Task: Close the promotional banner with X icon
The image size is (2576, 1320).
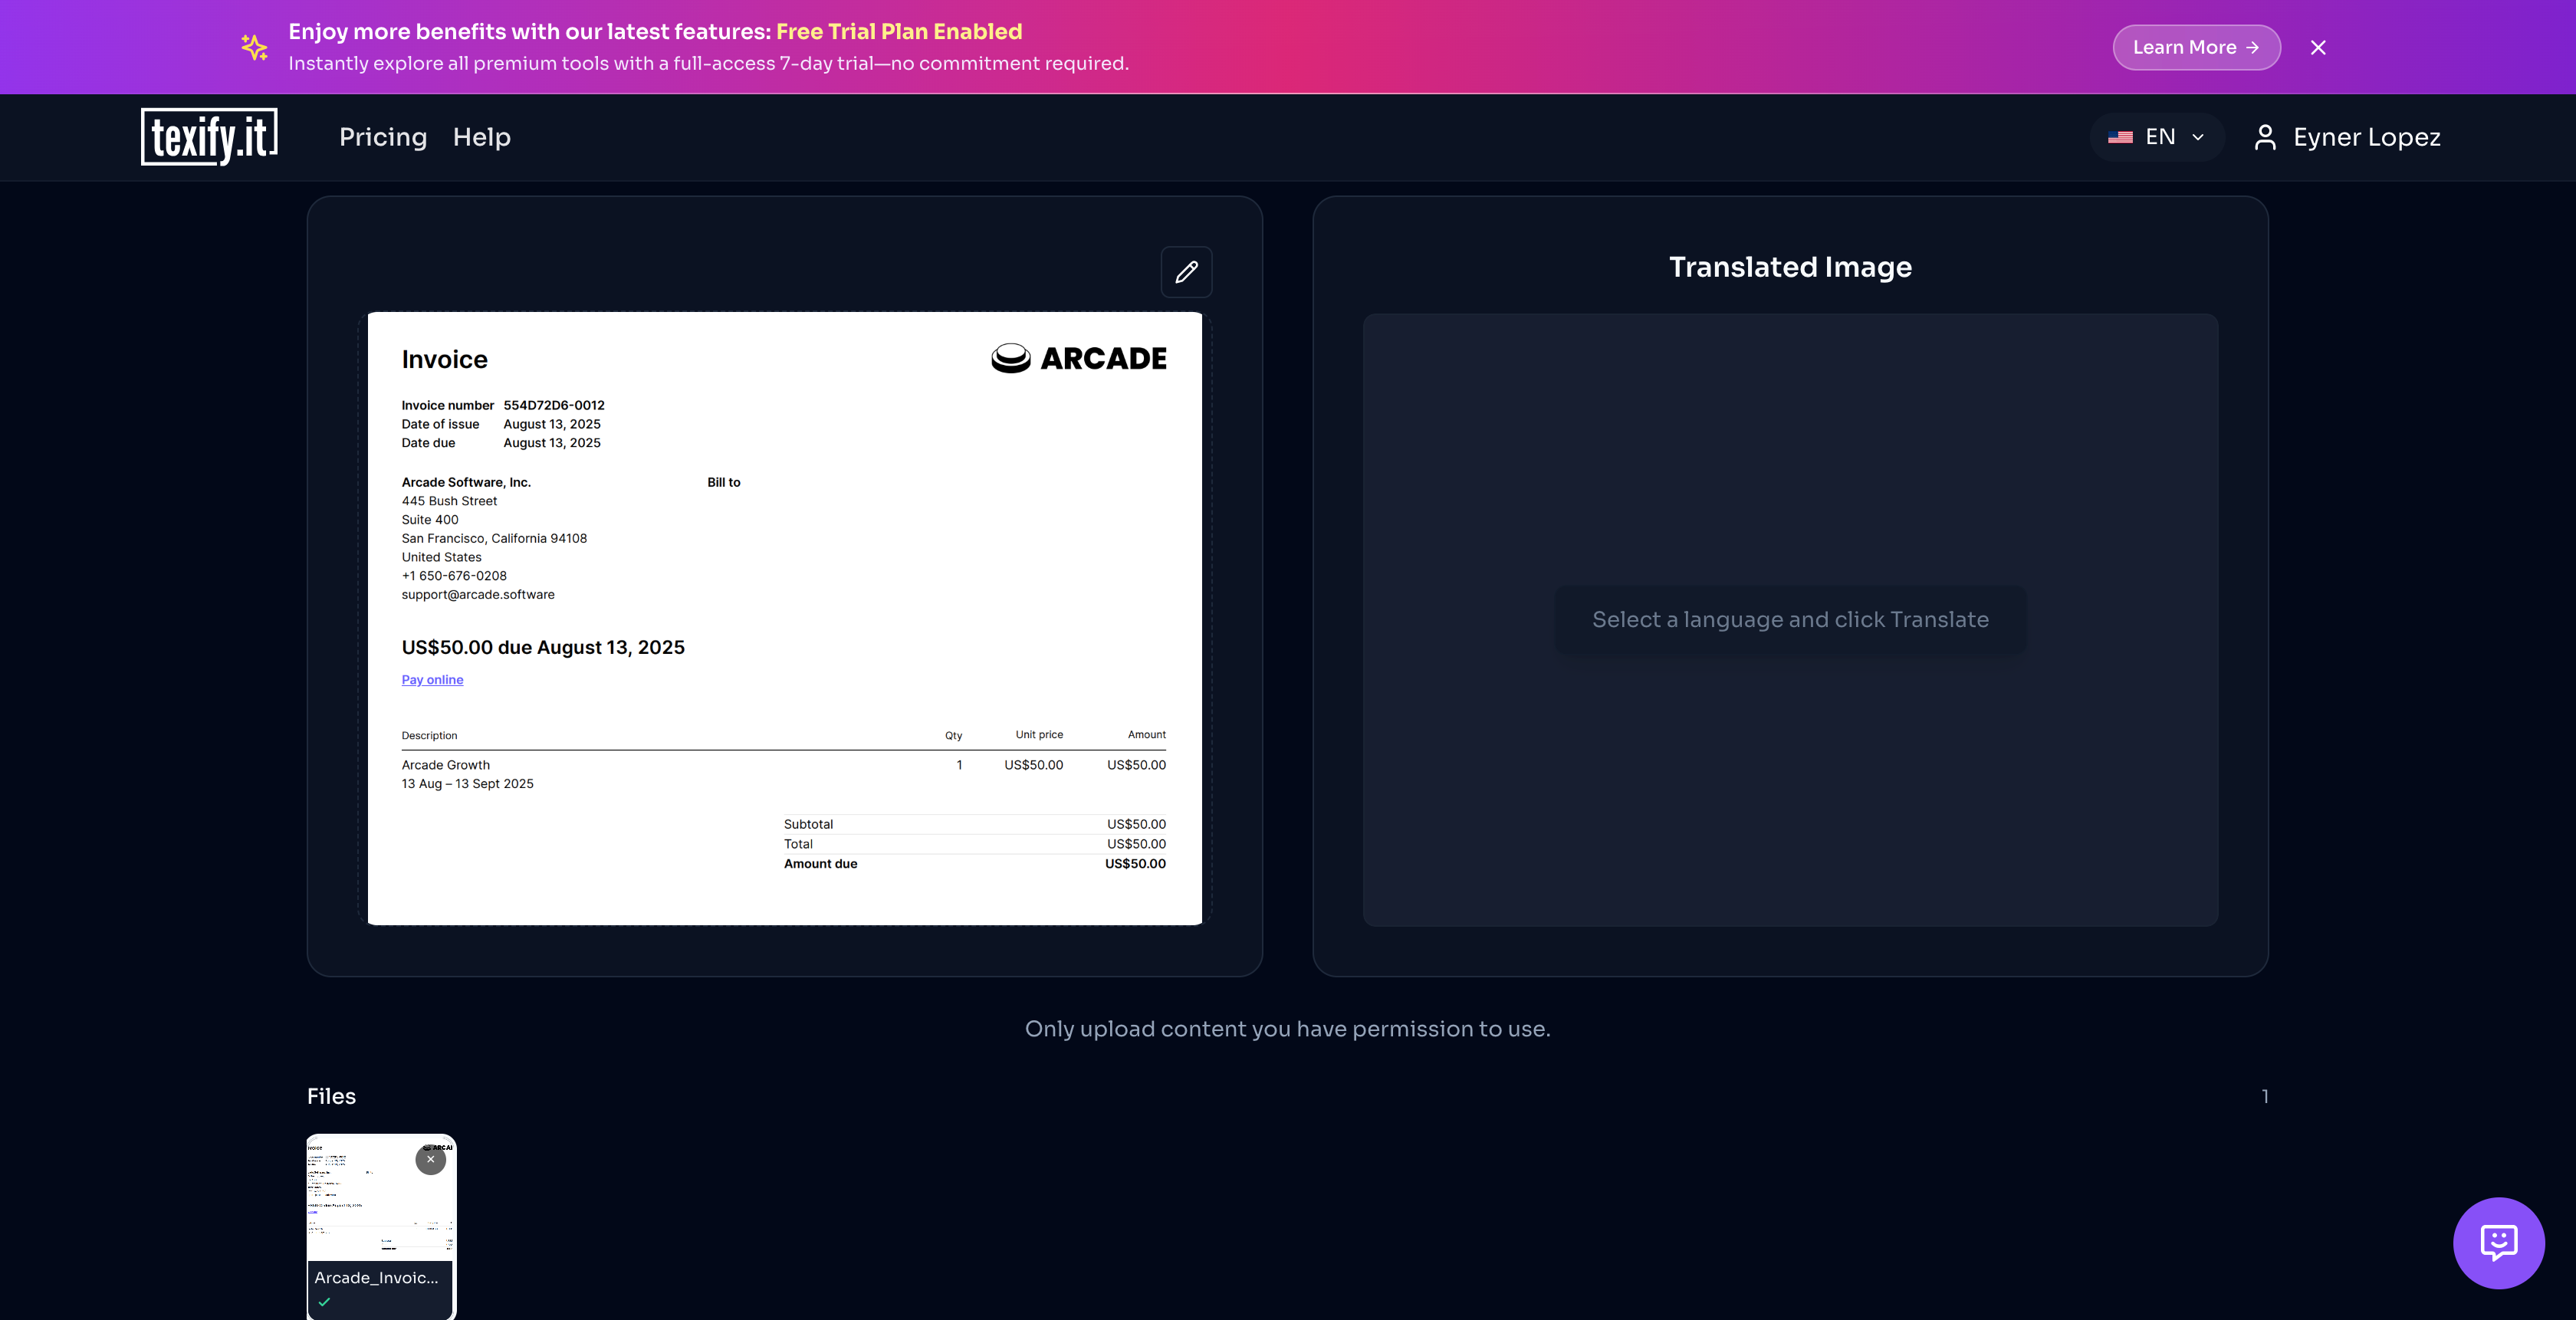Action: pos(2318,47)
